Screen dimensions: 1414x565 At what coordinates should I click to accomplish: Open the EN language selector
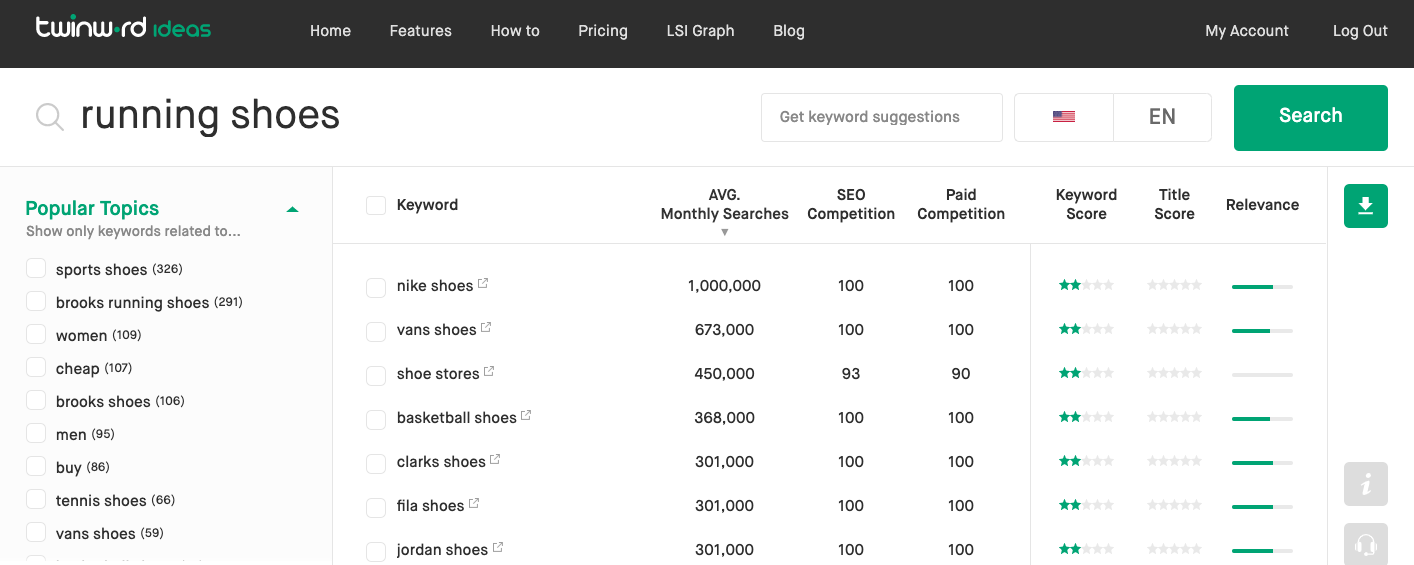tap(1162, 117)
